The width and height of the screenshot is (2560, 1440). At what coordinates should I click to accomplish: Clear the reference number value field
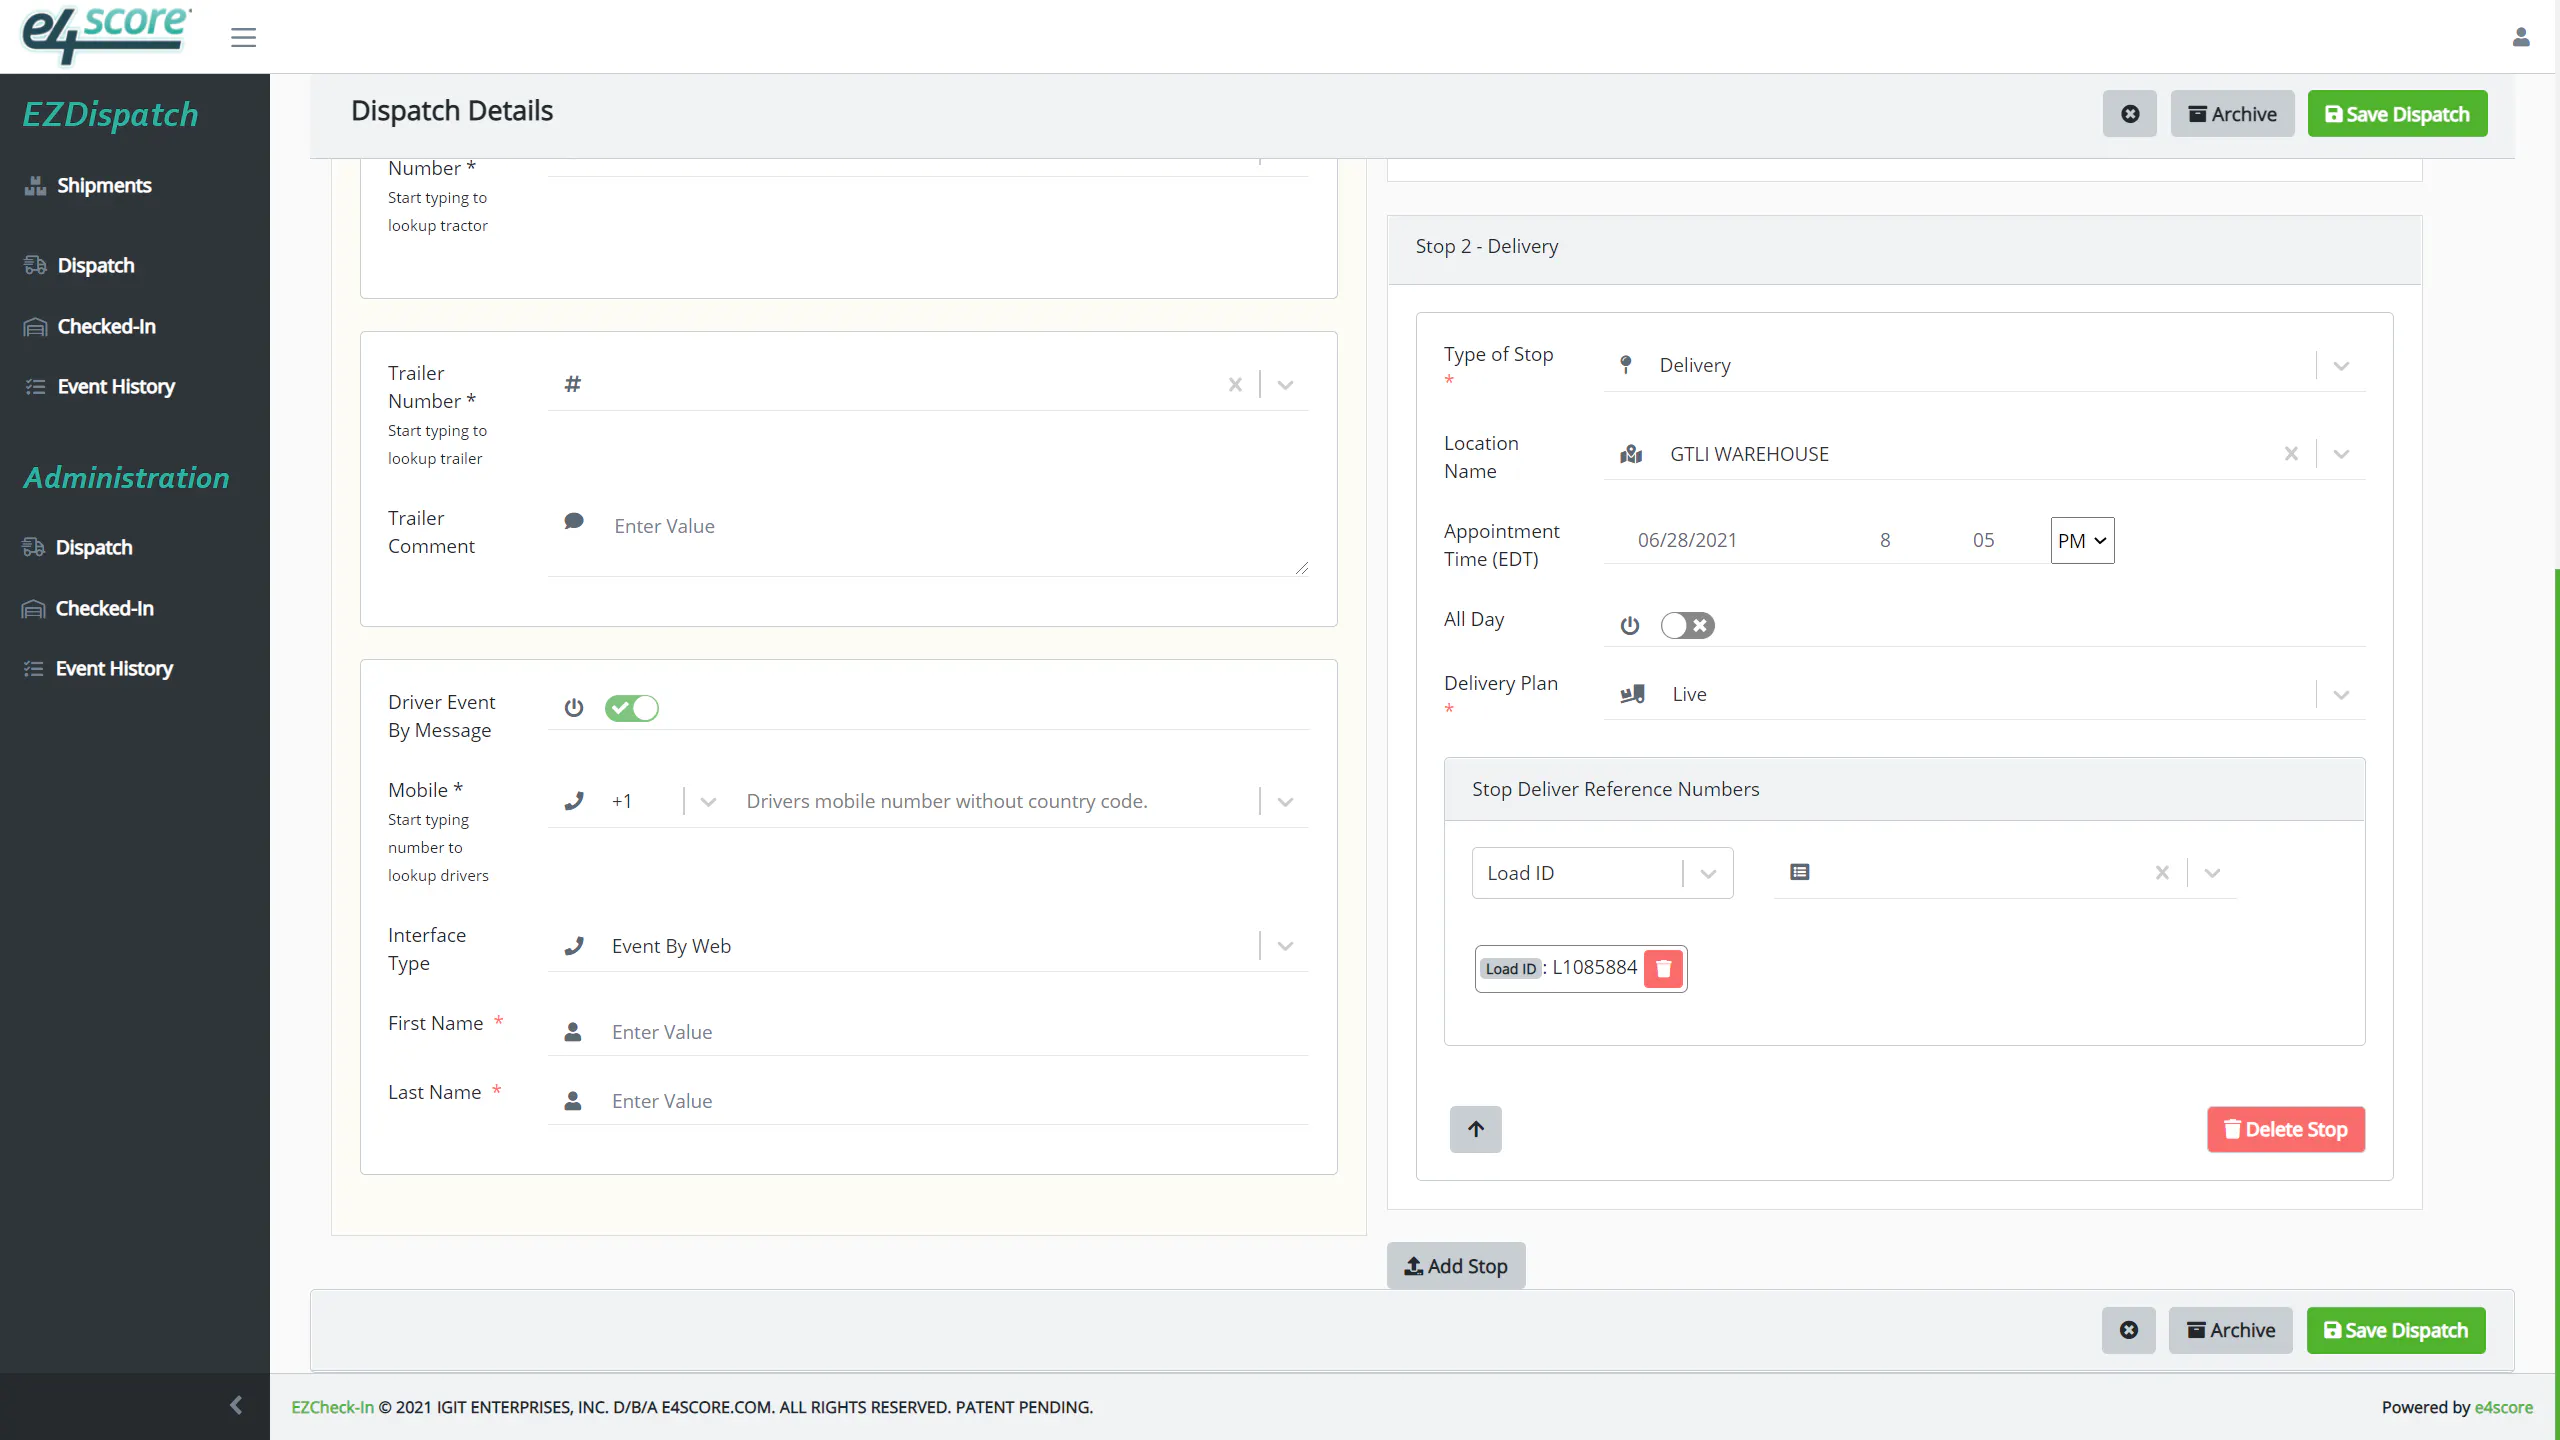[2162, 873]
